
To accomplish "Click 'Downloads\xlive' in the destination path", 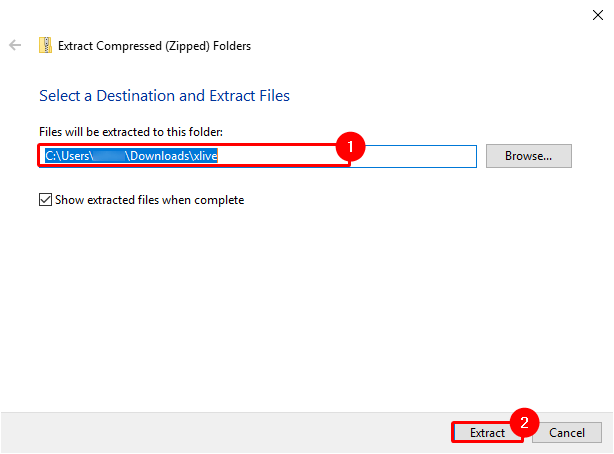I will tap(173, 156).
